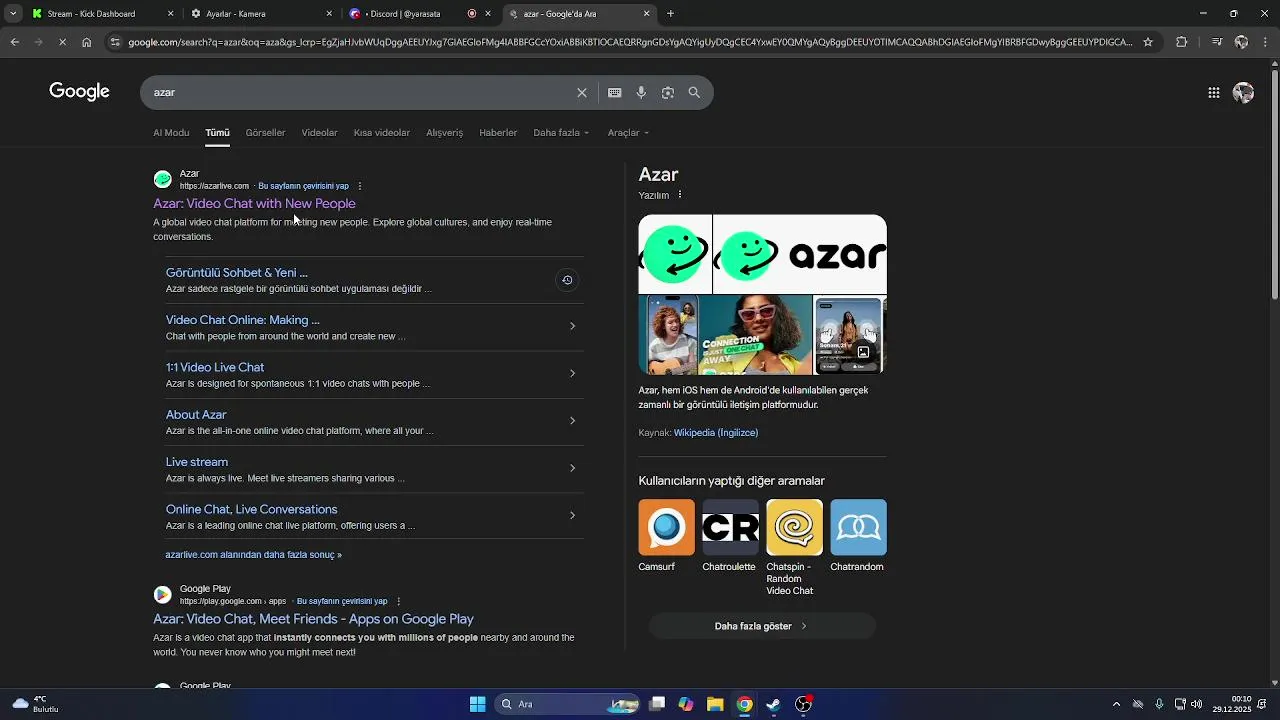This screenshot has height=720, width=1280.
Task: Click the history icon on Görüntülü Sohbet row
Action: point(567,280)
